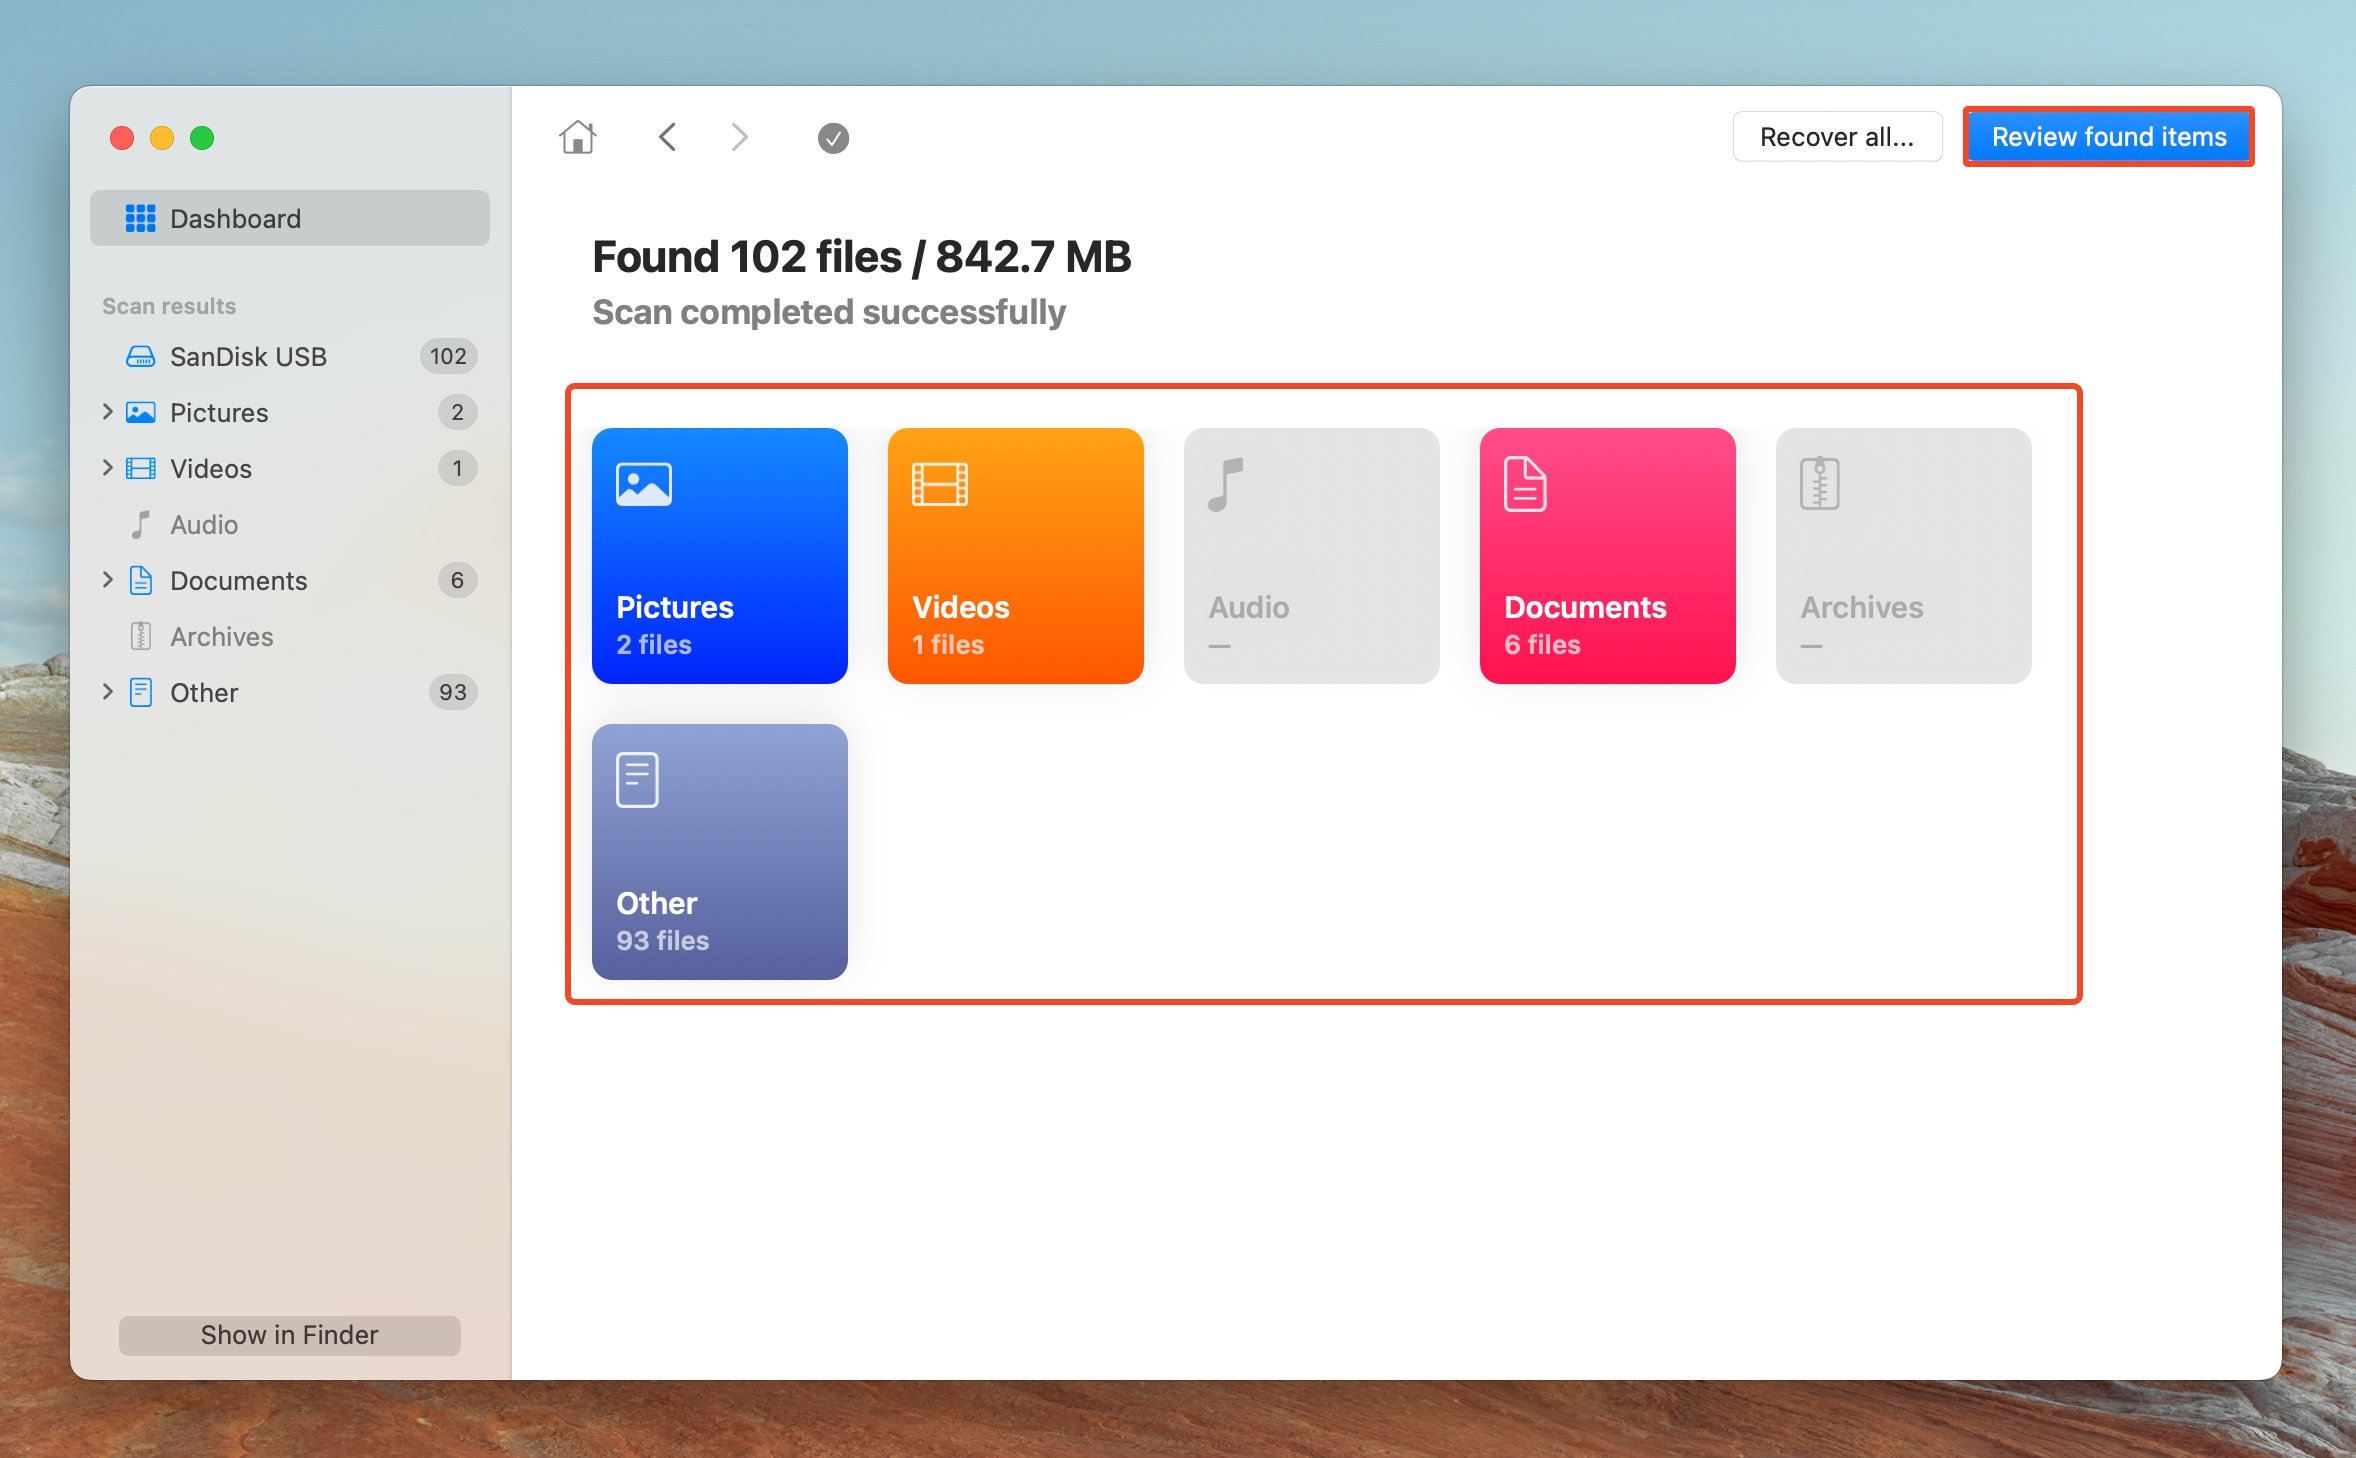Click the 93 count badge beside Other

pyautogui.click(x=453, y=693)
